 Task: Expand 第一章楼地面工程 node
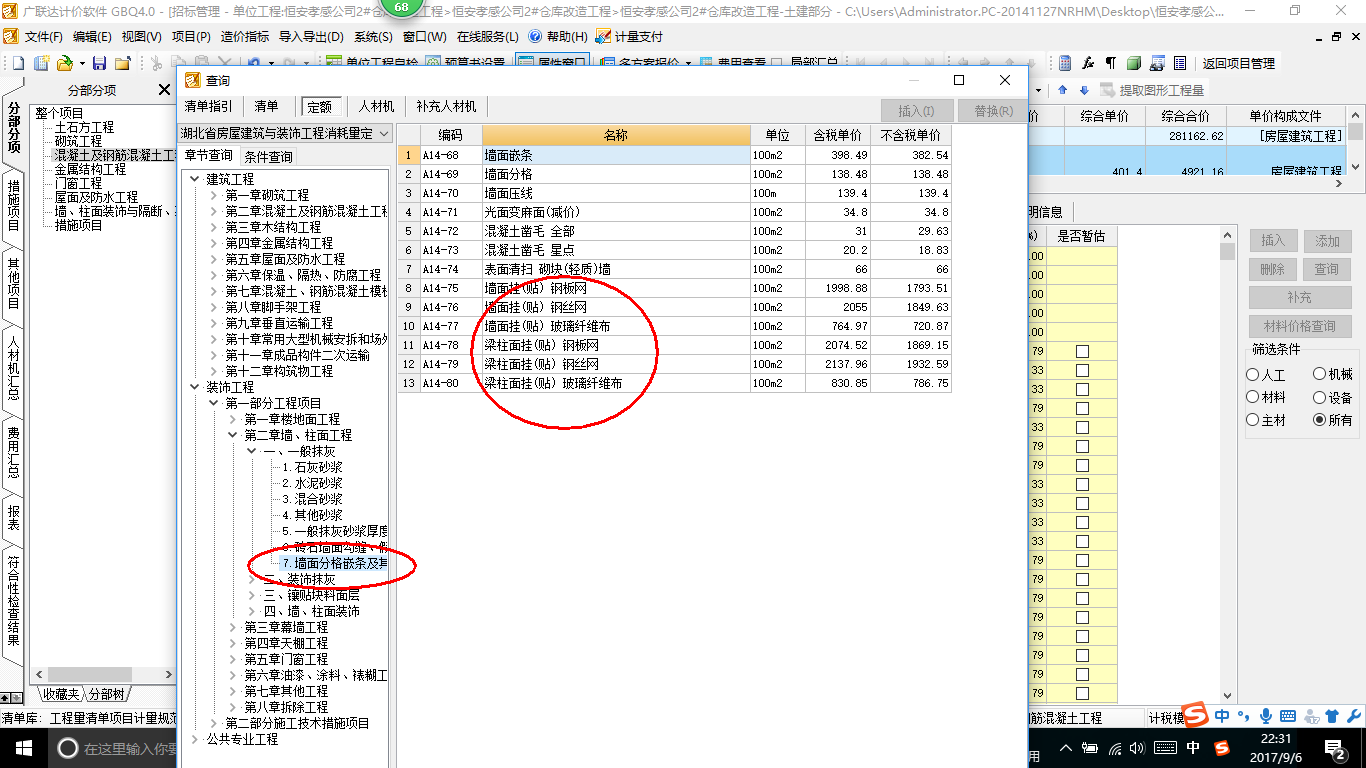232,419
